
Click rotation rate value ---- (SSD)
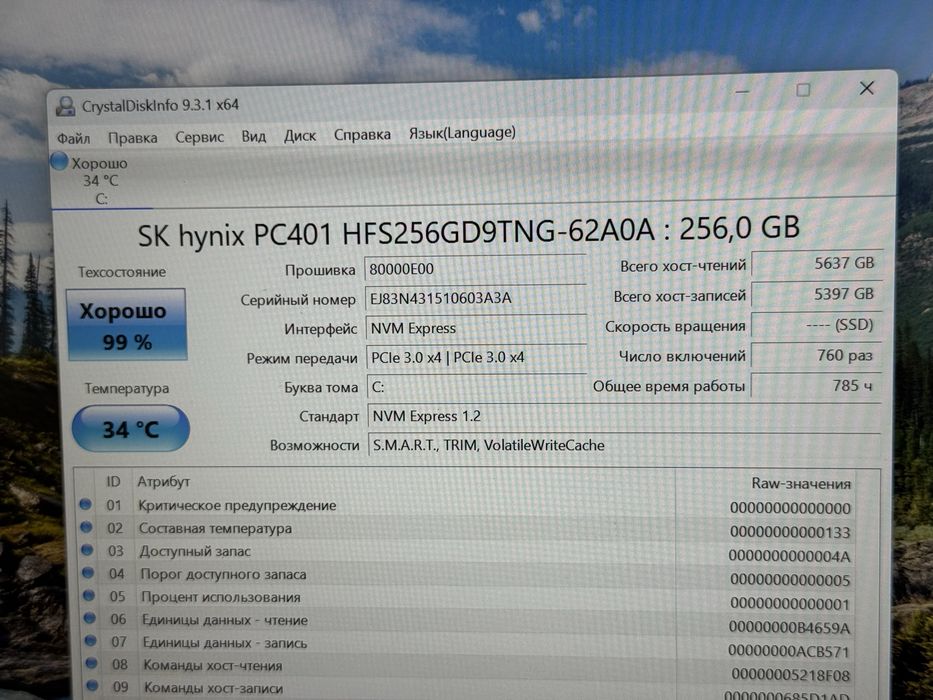pyautogui.click(x=816, y=325)
